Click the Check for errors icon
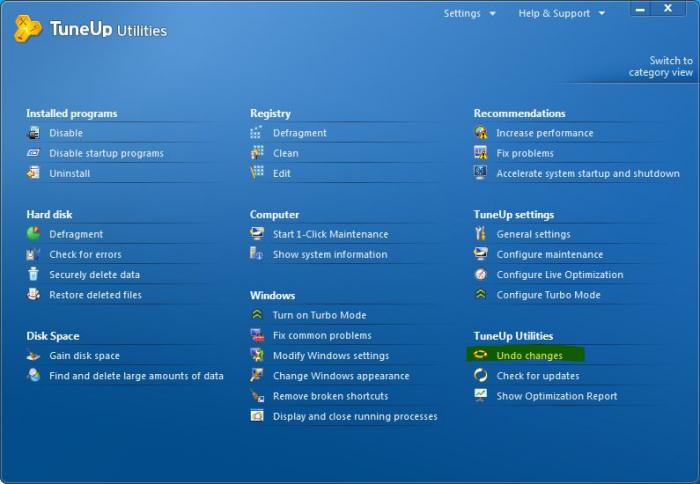 pos(33,254)
